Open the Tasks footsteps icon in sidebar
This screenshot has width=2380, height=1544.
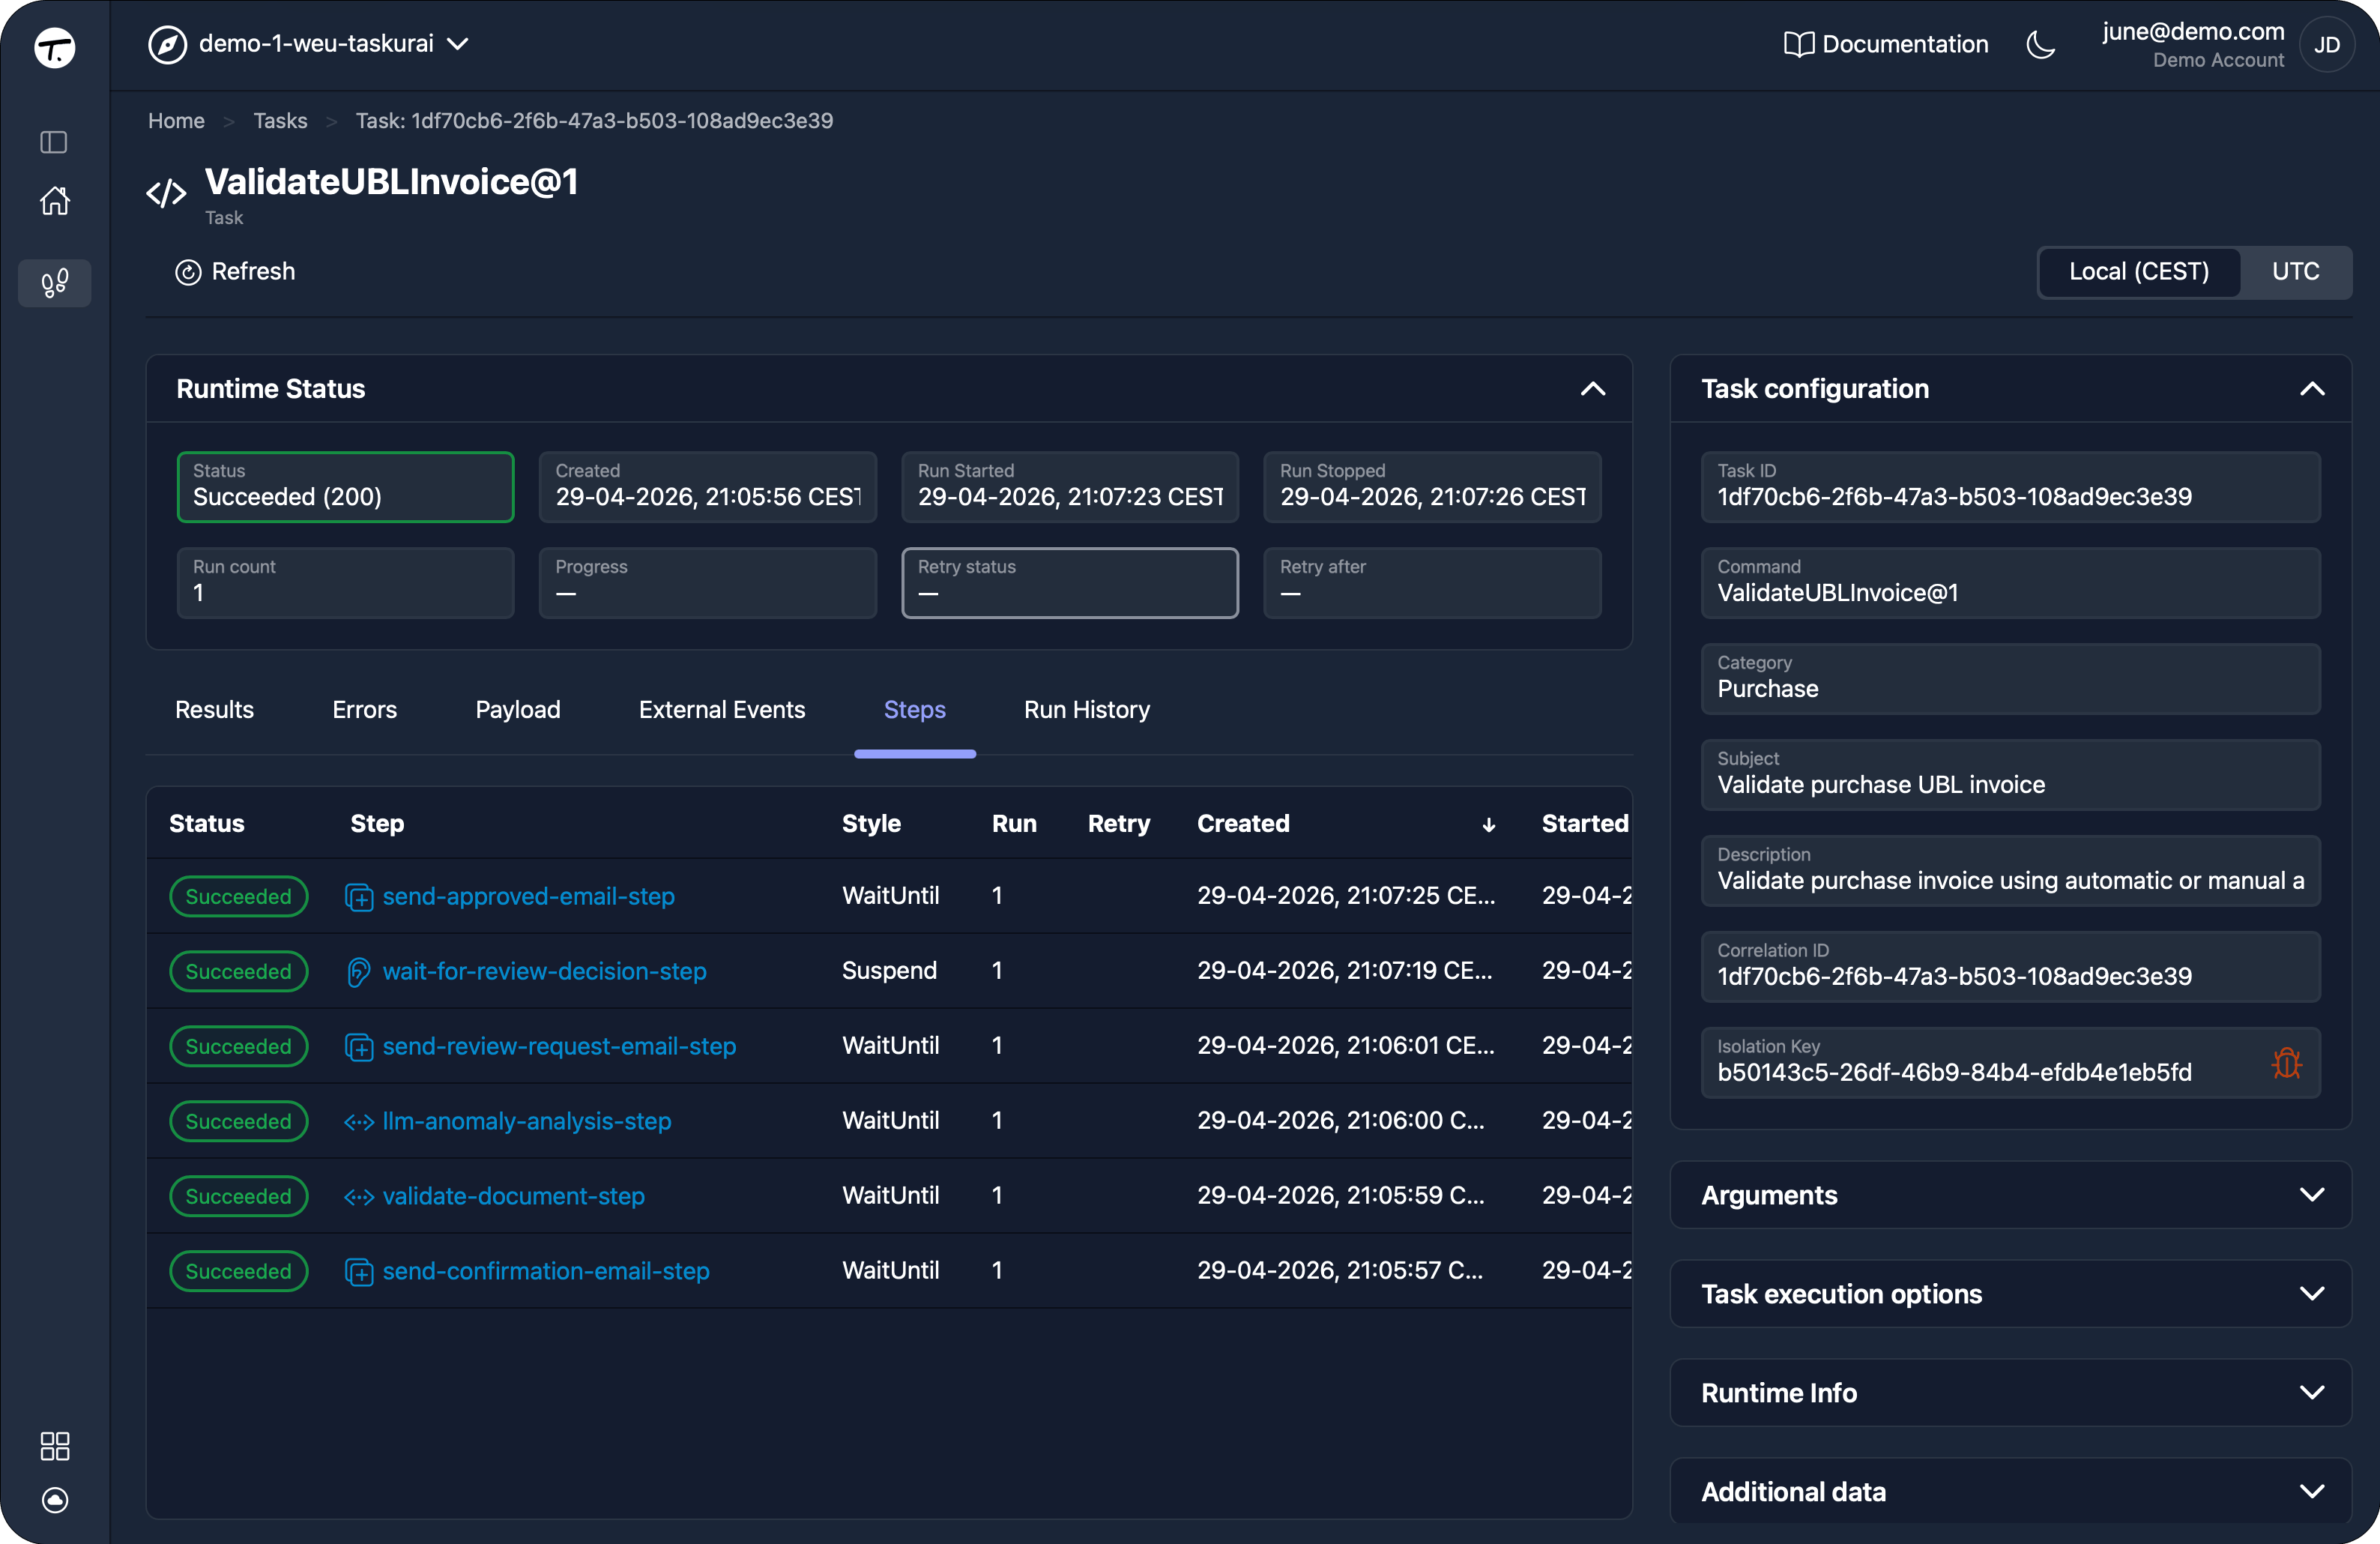(54, 283)
